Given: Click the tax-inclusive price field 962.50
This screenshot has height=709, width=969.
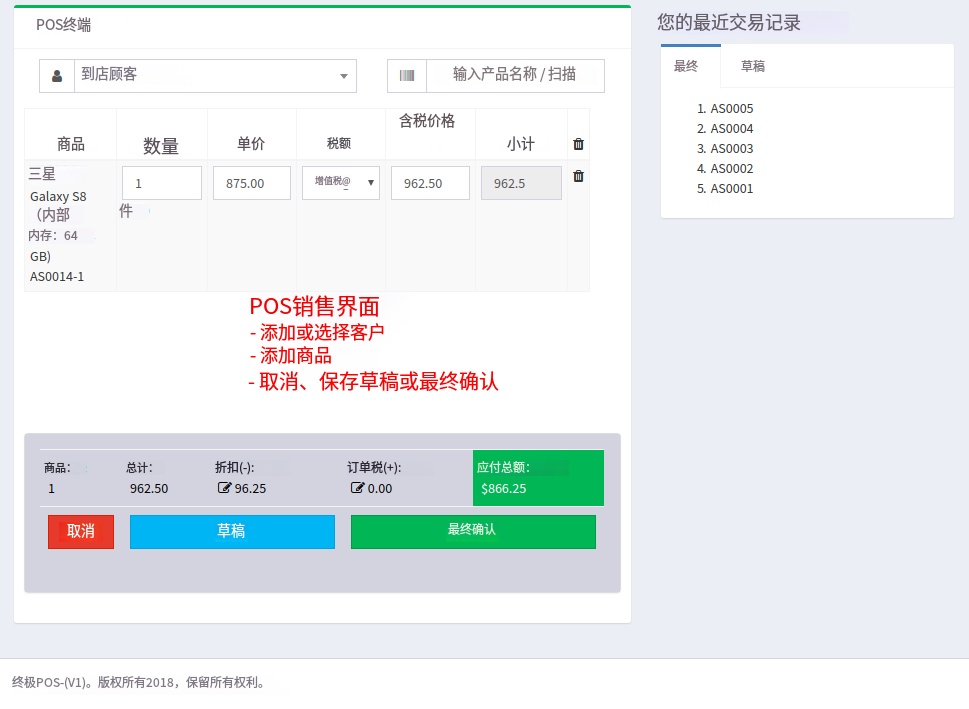Looking at the screenshot, I should coord(430,183).
